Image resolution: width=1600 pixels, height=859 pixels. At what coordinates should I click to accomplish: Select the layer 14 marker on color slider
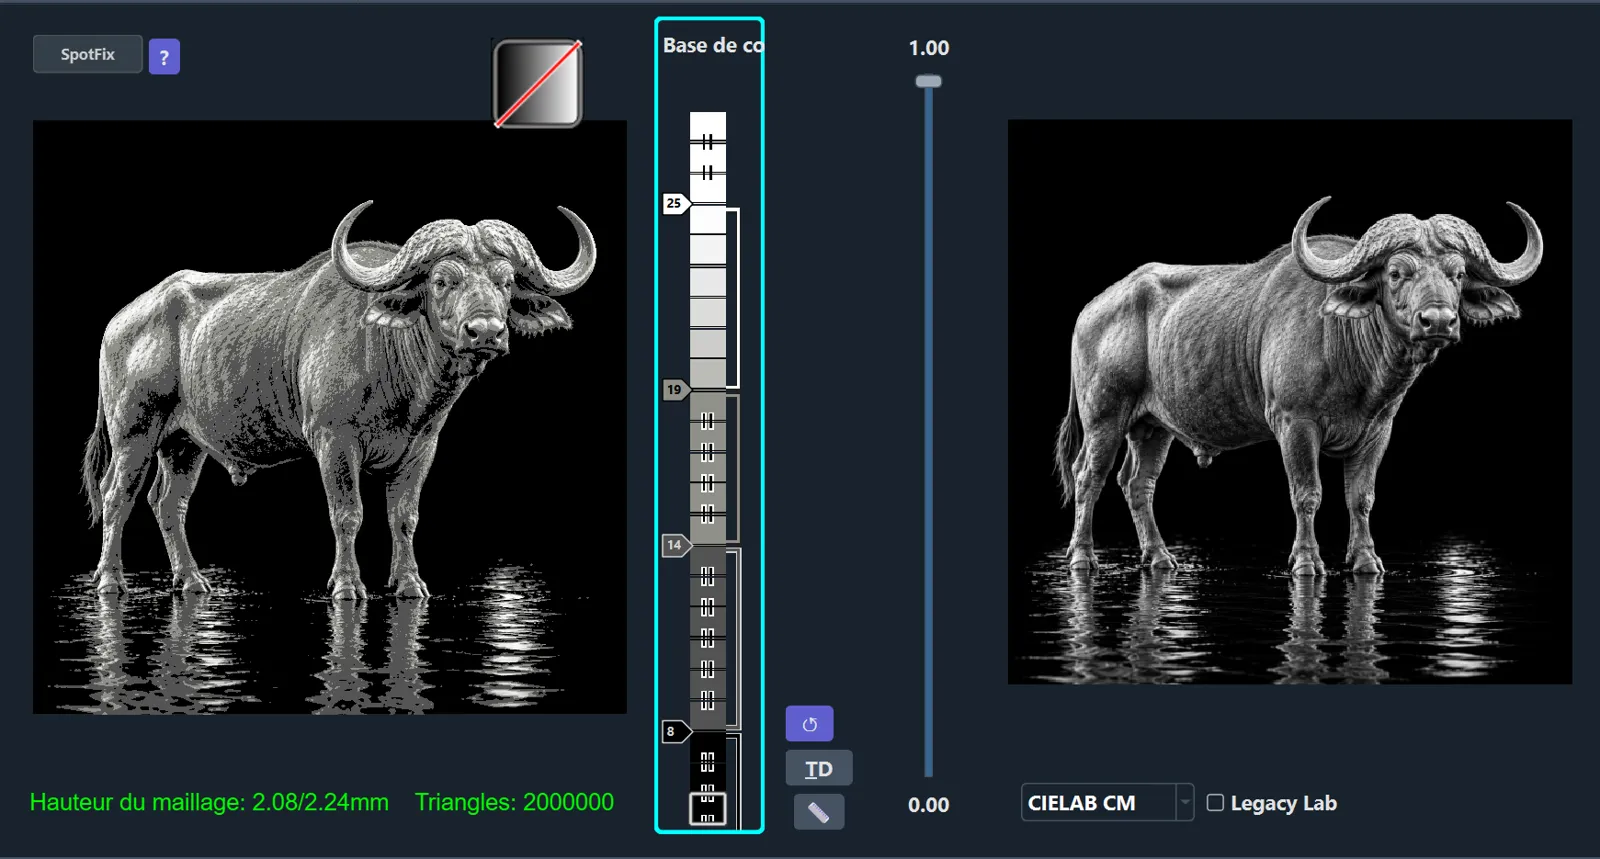pyautogui.click(x=676, y=545)
